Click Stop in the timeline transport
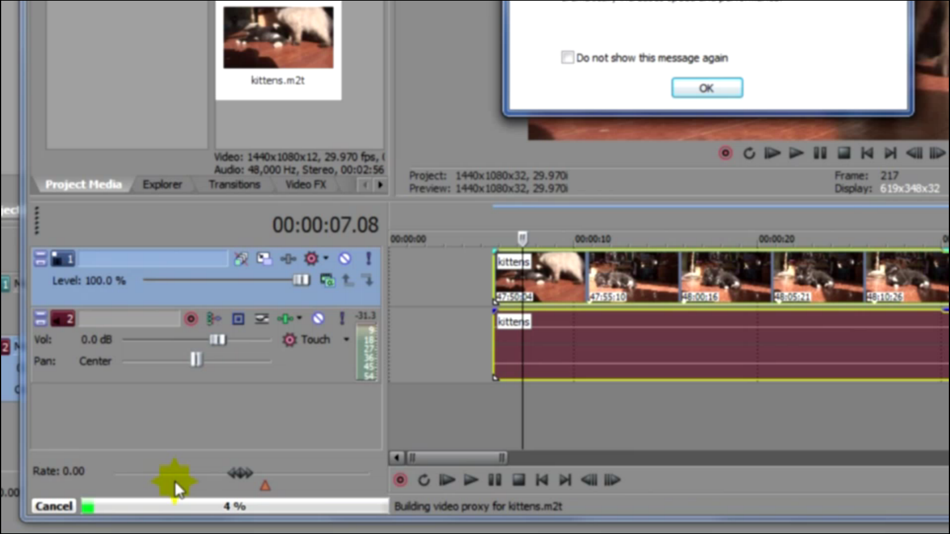Viewport: 950px width, 534px height. (518, 480)
